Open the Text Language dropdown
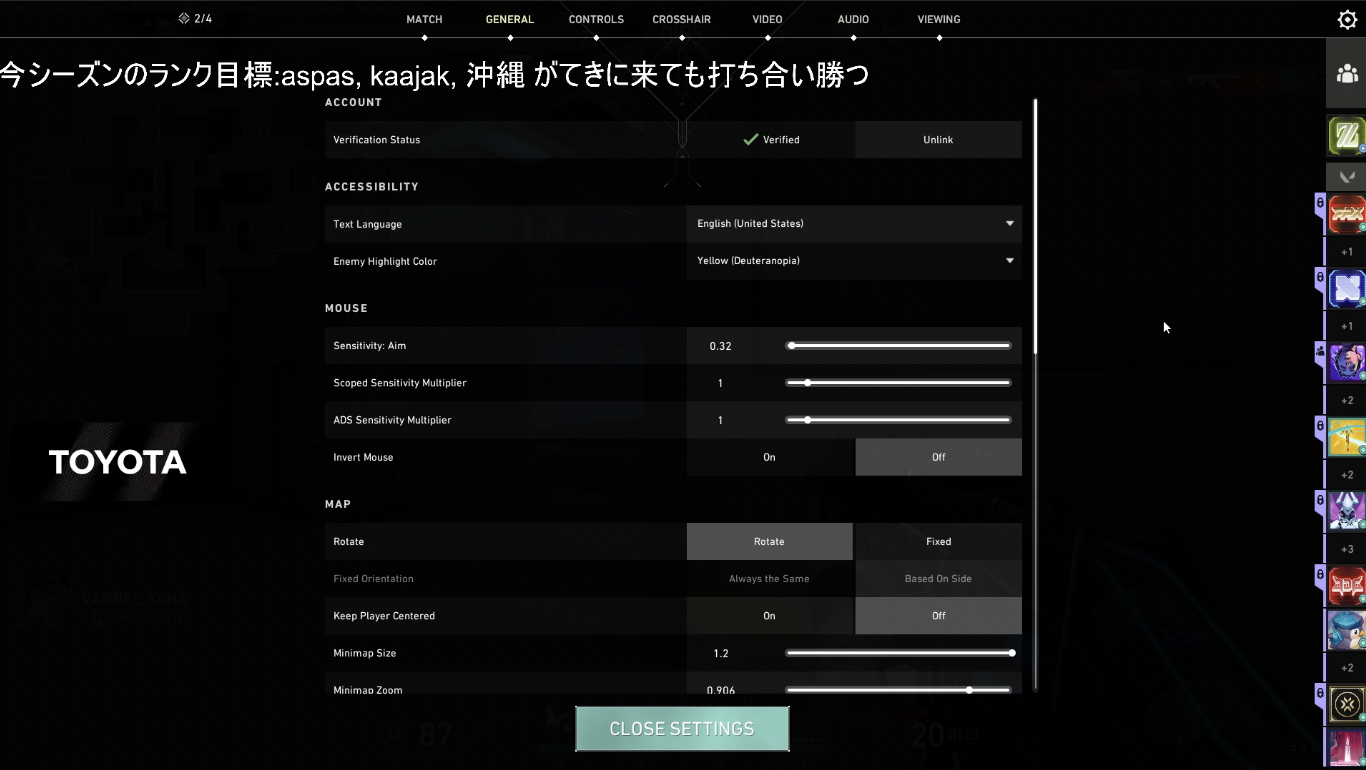 (854, 224)
